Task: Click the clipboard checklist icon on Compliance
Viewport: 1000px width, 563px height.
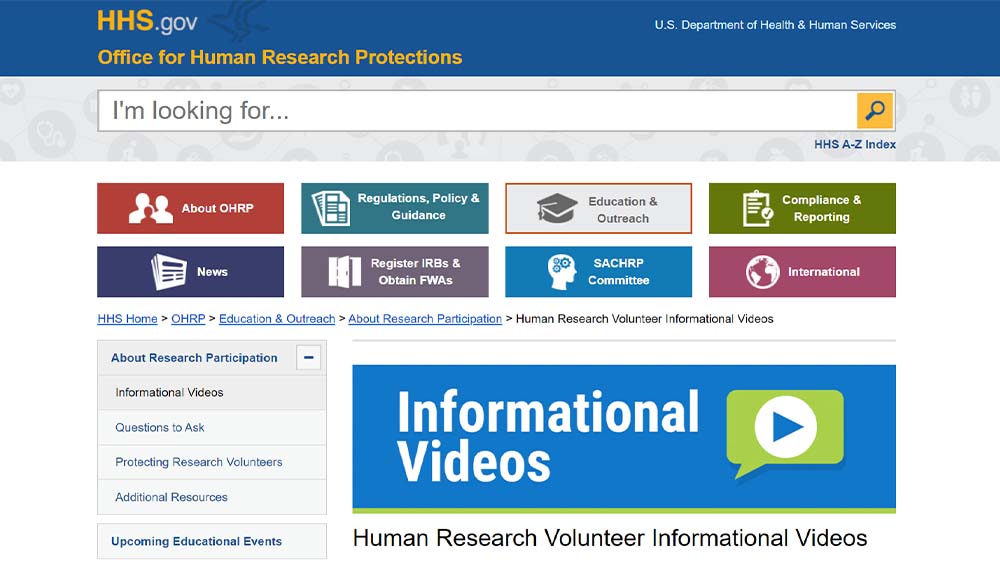Action: [x=758, y=208]
